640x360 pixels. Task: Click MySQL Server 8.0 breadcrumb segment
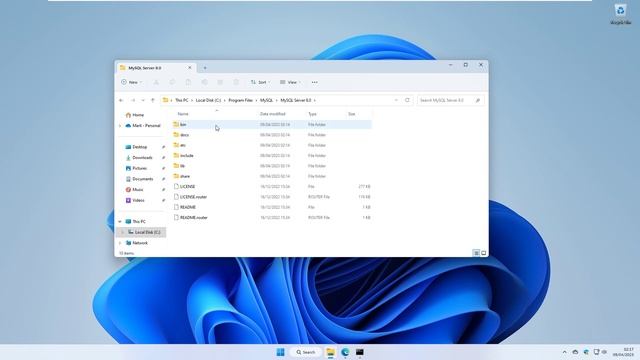pos(296,100)
